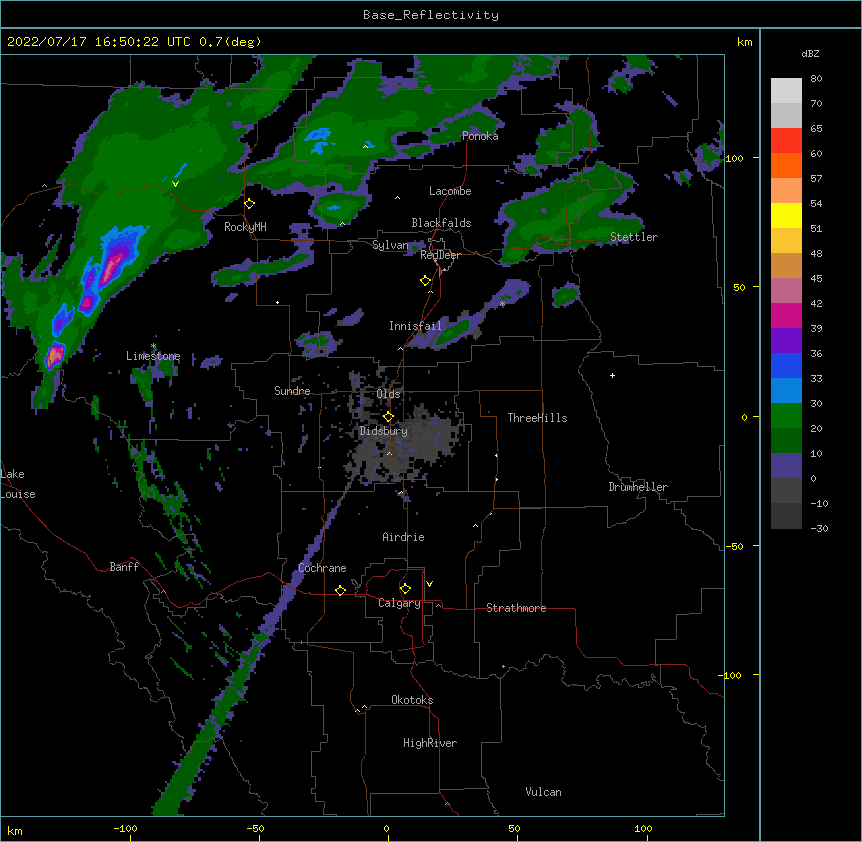The image size is (862, 842).
Task: Click the Airdrie label
Action: click(x=403, y=537)
